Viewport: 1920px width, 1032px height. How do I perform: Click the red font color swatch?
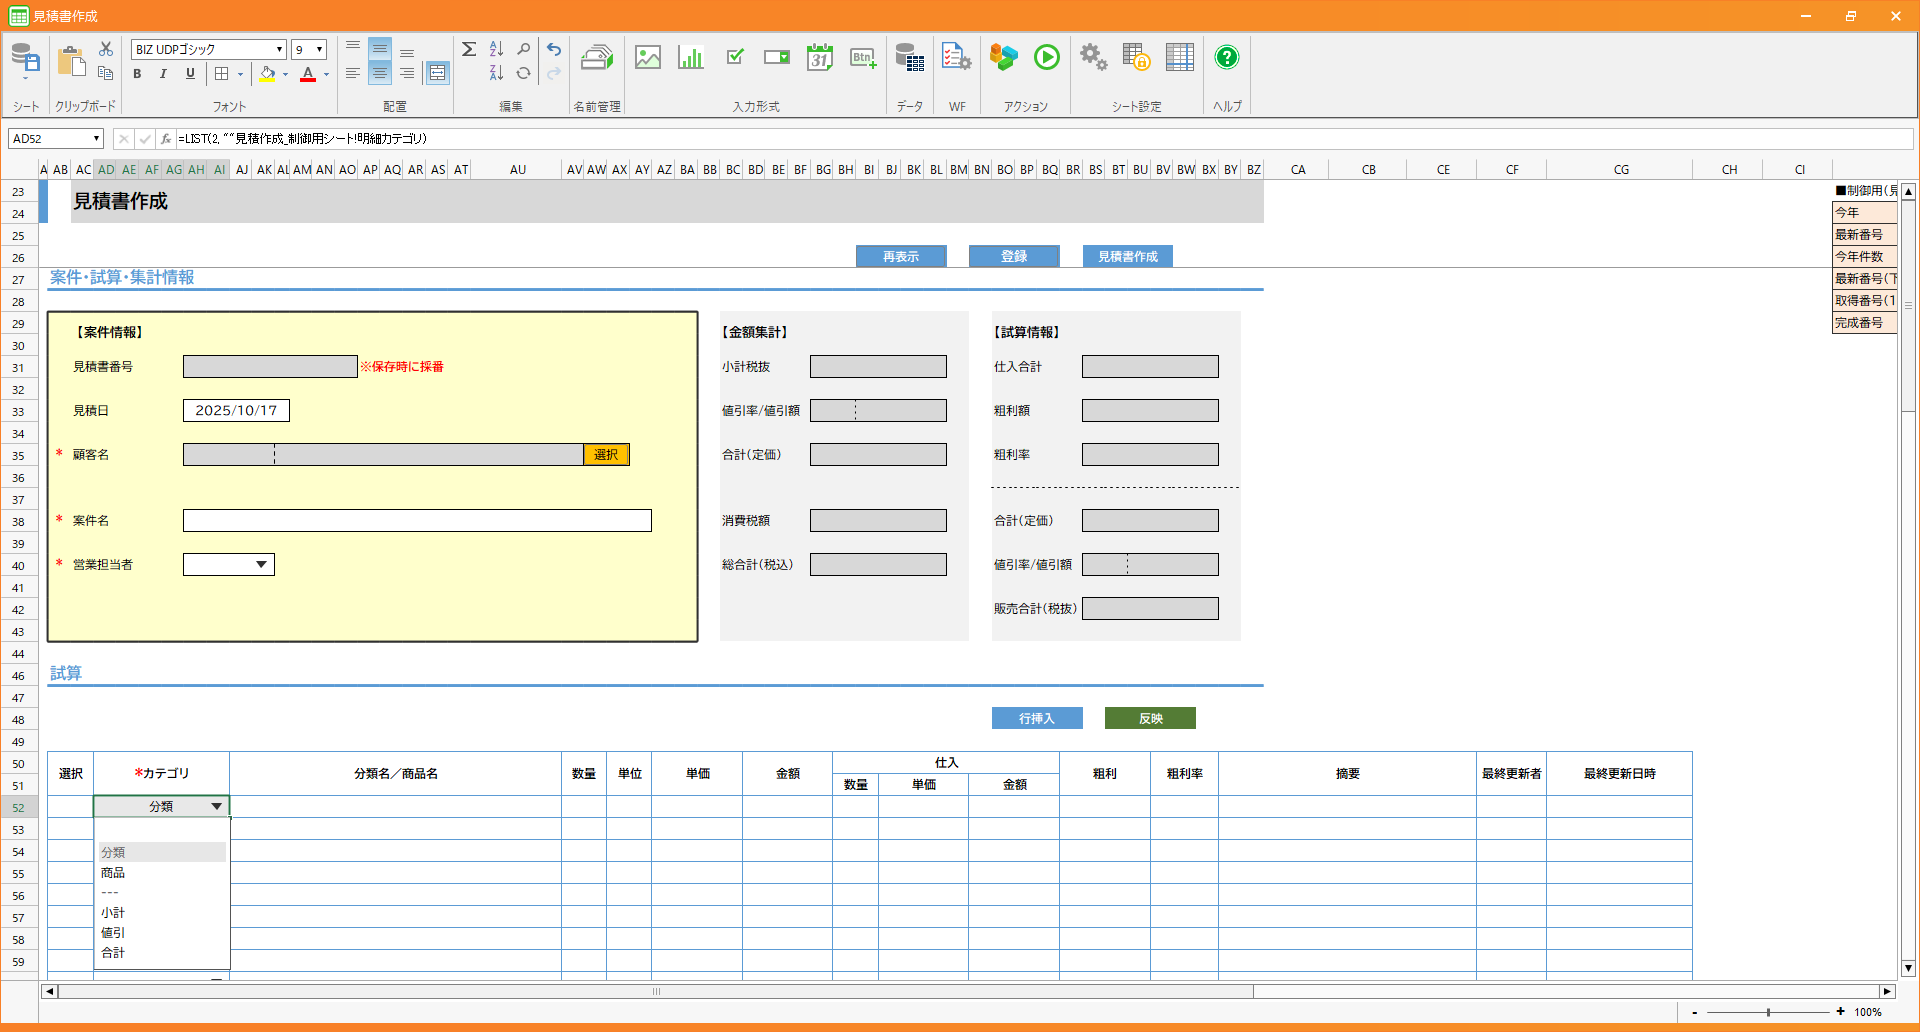click(308, 74)
